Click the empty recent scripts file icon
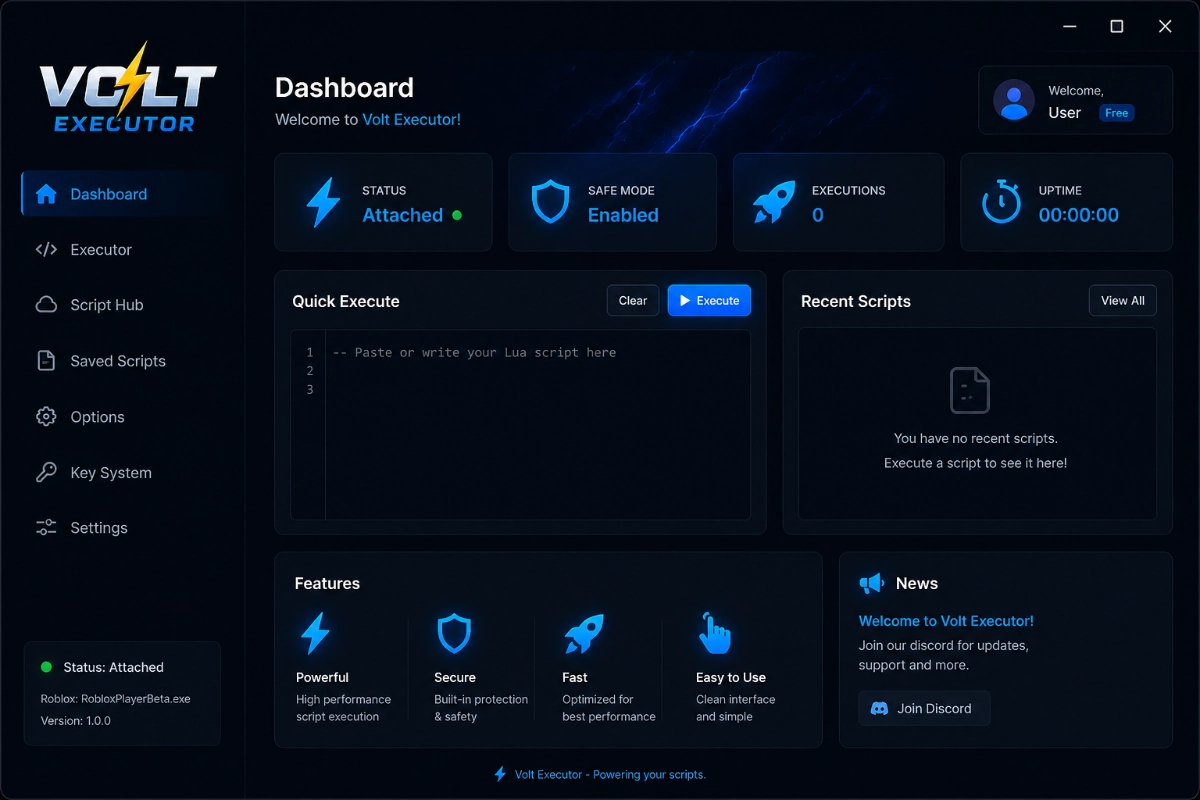This screenshot has height=800, width=1200. pyautogui.click(x=969, y=390)
